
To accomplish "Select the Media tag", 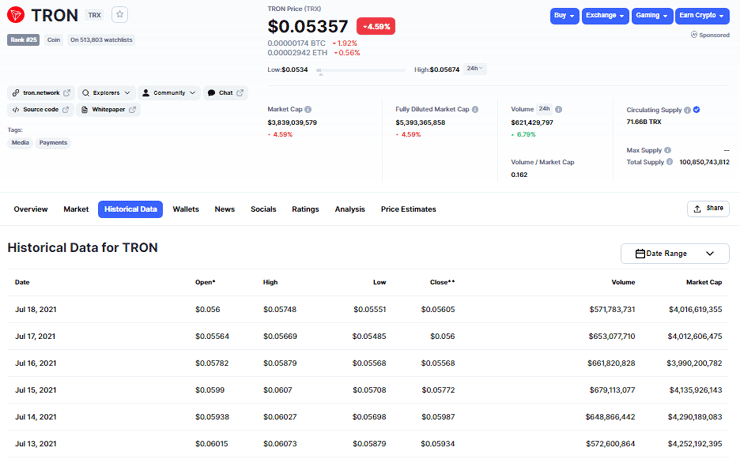I will 20,142.
